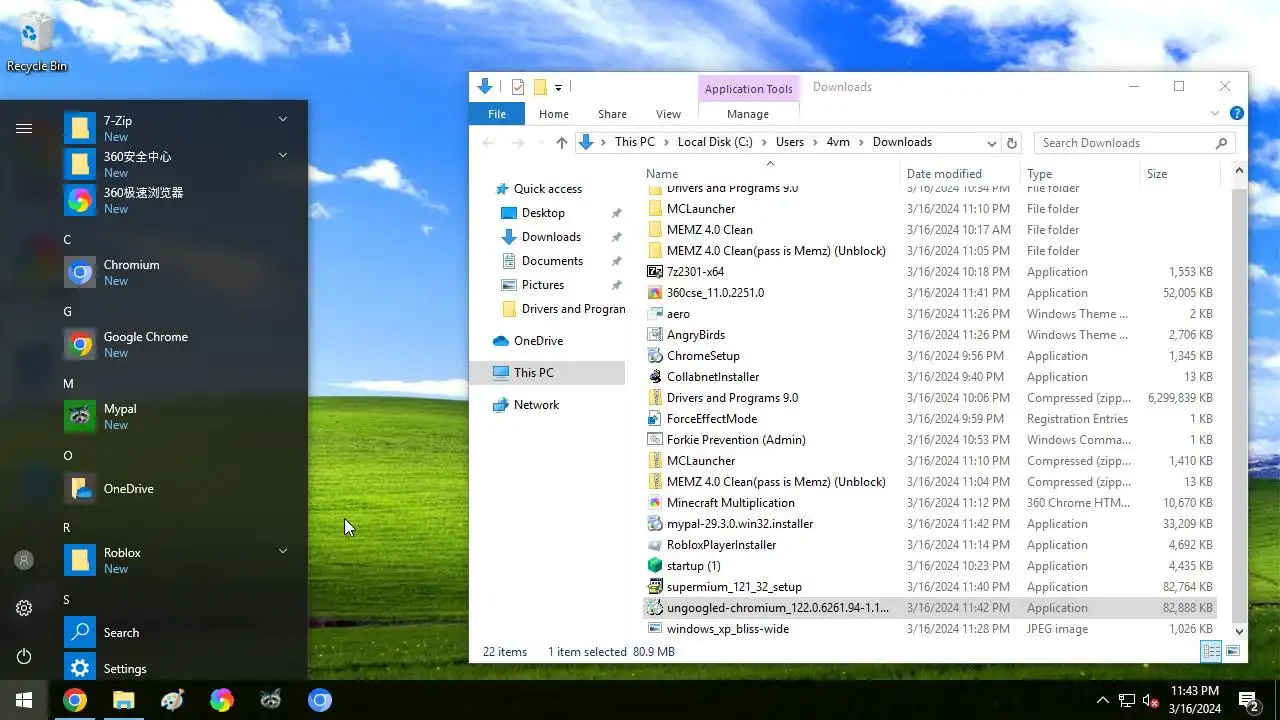Click the Power icon in Start menu

(24, 656)
